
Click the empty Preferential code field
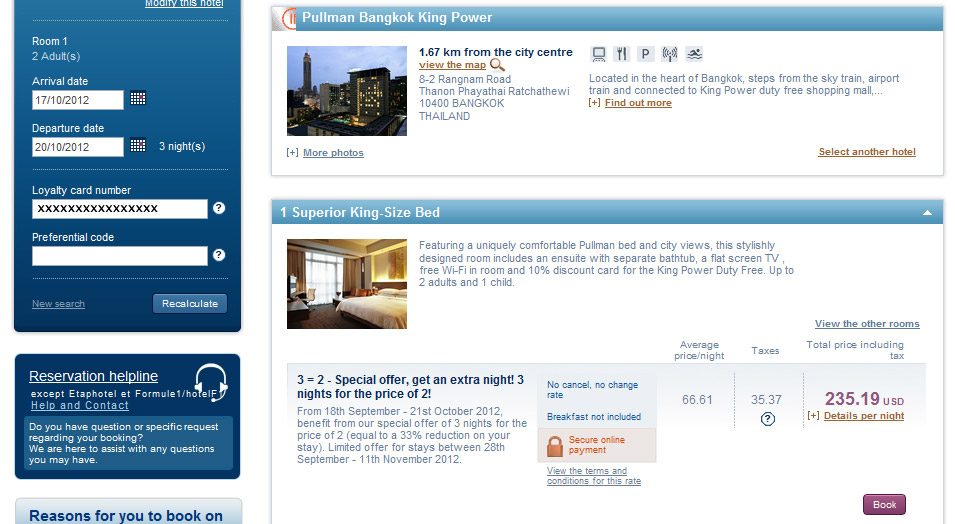(119, 256)
